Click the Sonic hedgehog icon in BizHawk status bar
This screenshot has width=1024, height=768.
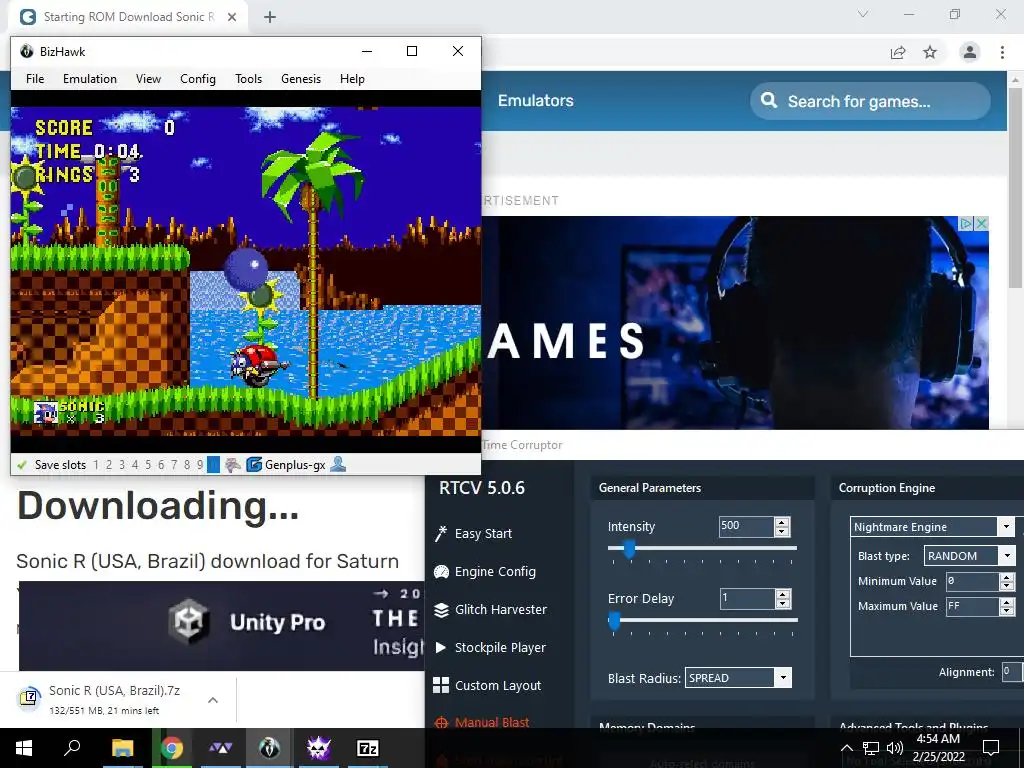click(x=233, y=465)
